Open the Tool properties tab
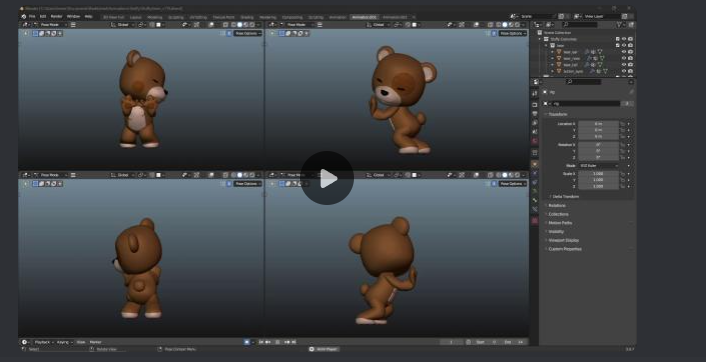 coord(535,94)
